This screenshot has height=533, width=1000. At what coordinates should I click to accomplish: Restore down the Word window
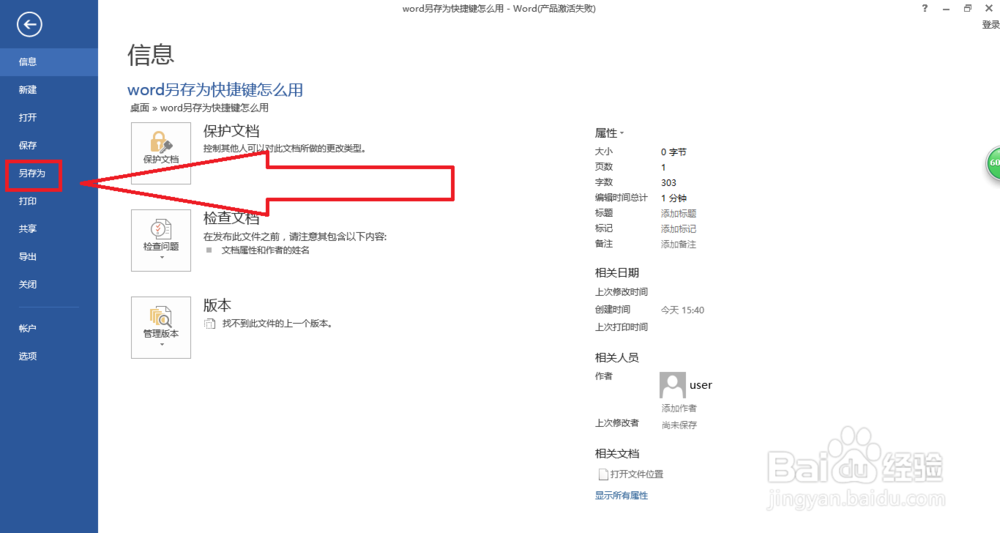tap(967, 8)
